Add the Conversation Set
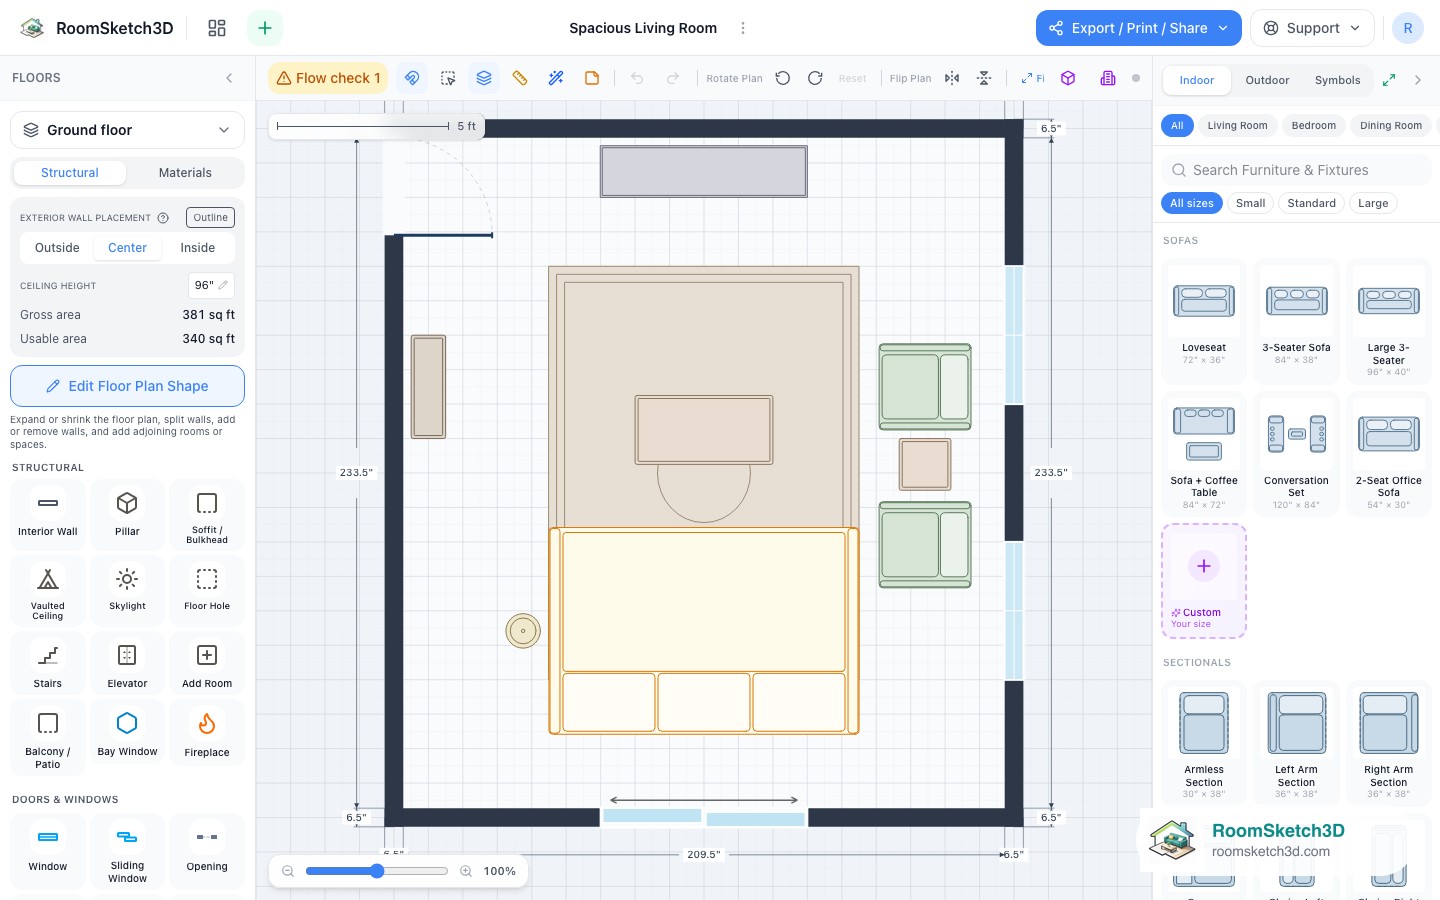This screenshot has width=1440, height=900. [1296, 454]
